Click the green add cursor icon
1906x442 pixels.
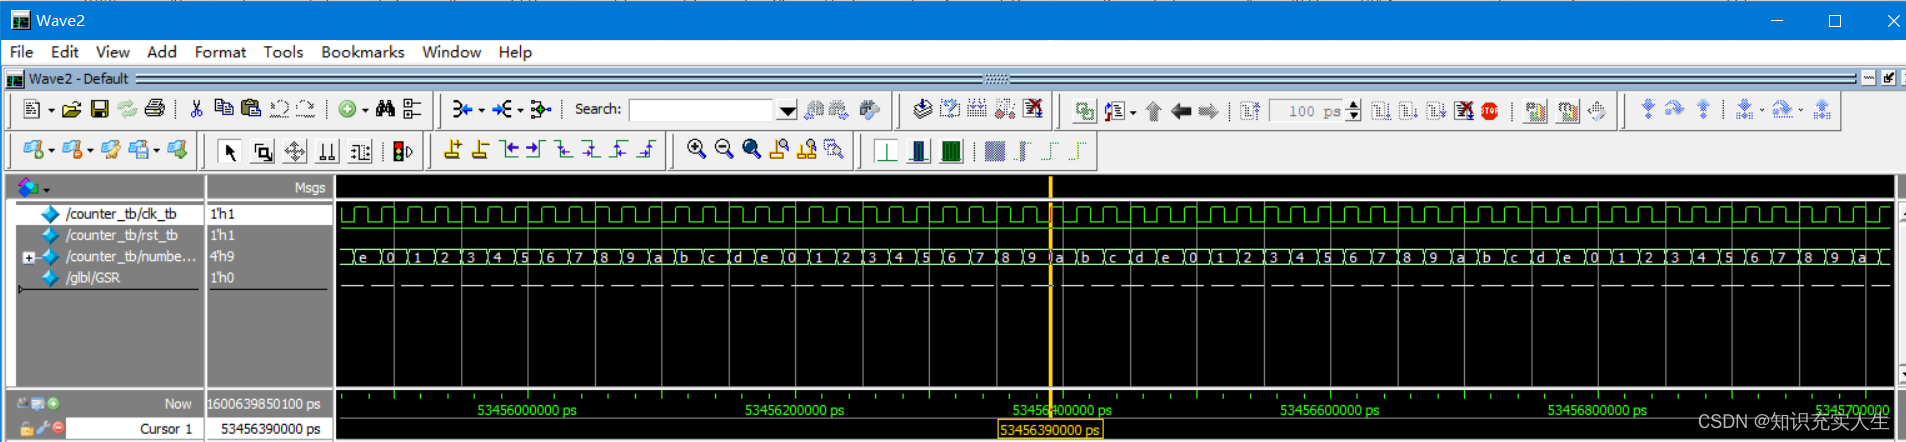[x=53, y=404]
